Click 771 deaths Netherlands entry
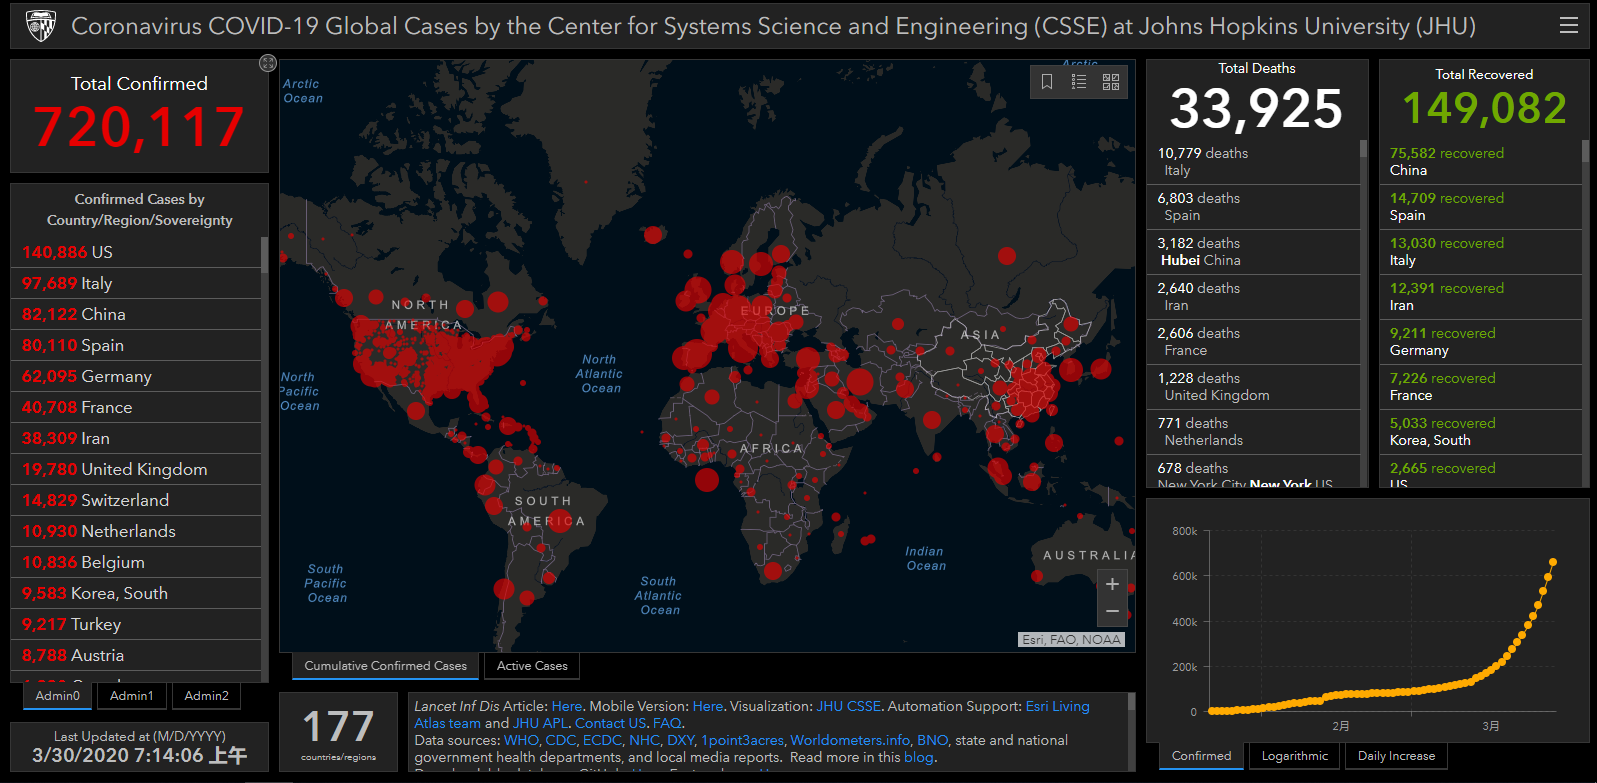1597x783 pixels. click(1254, 432)
